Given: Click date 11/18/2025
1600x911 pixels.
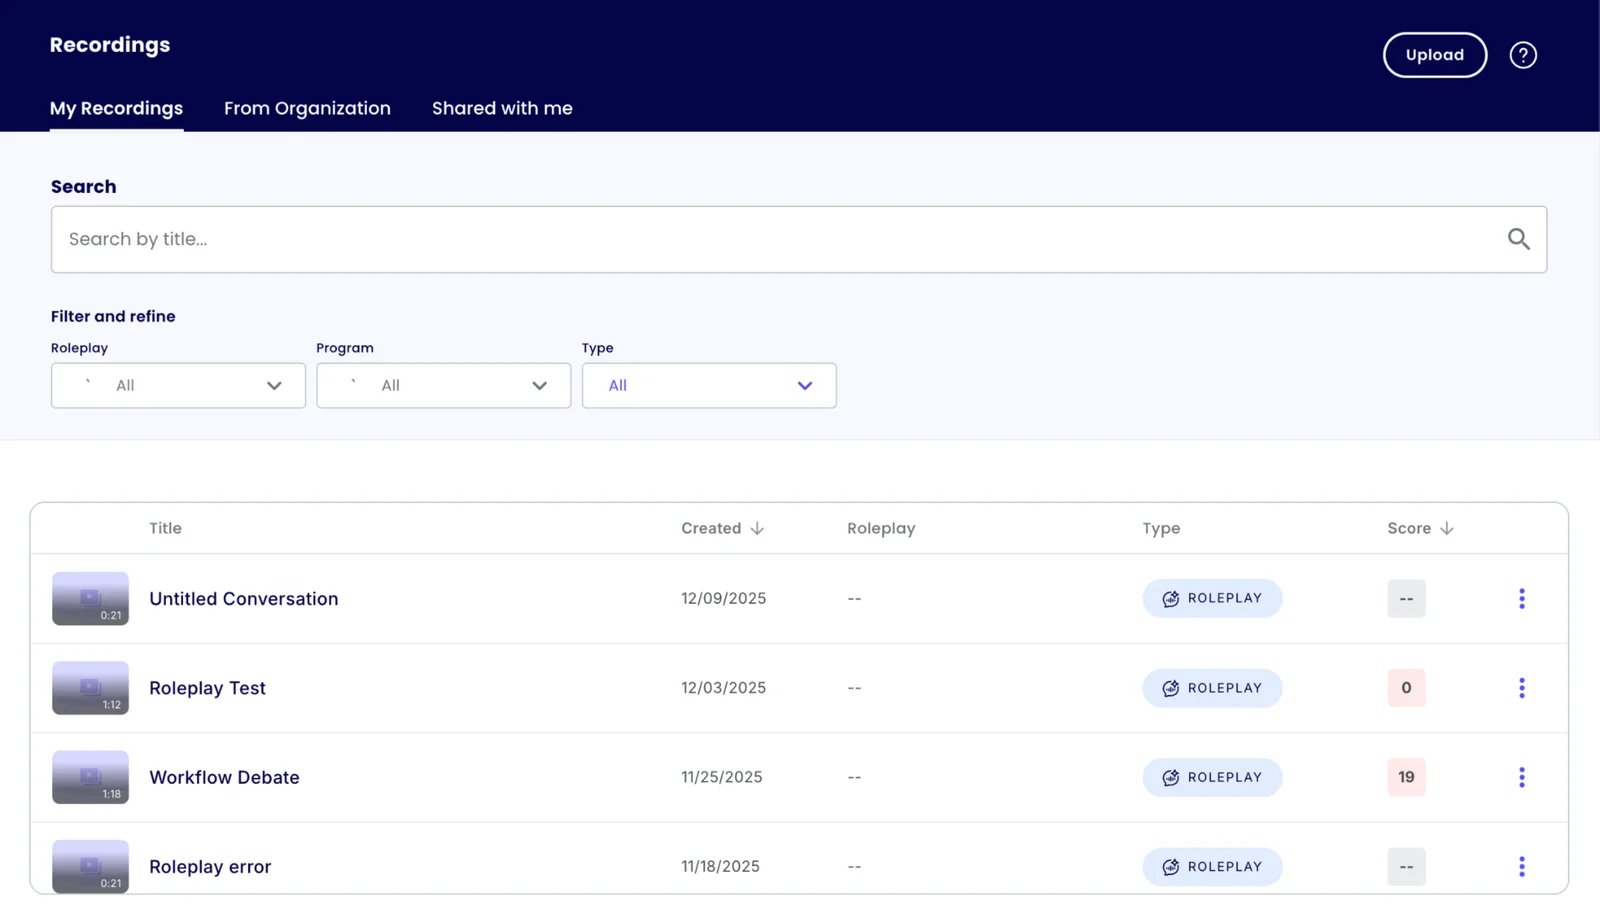Looking at the screenshot, I should point(720,867).
